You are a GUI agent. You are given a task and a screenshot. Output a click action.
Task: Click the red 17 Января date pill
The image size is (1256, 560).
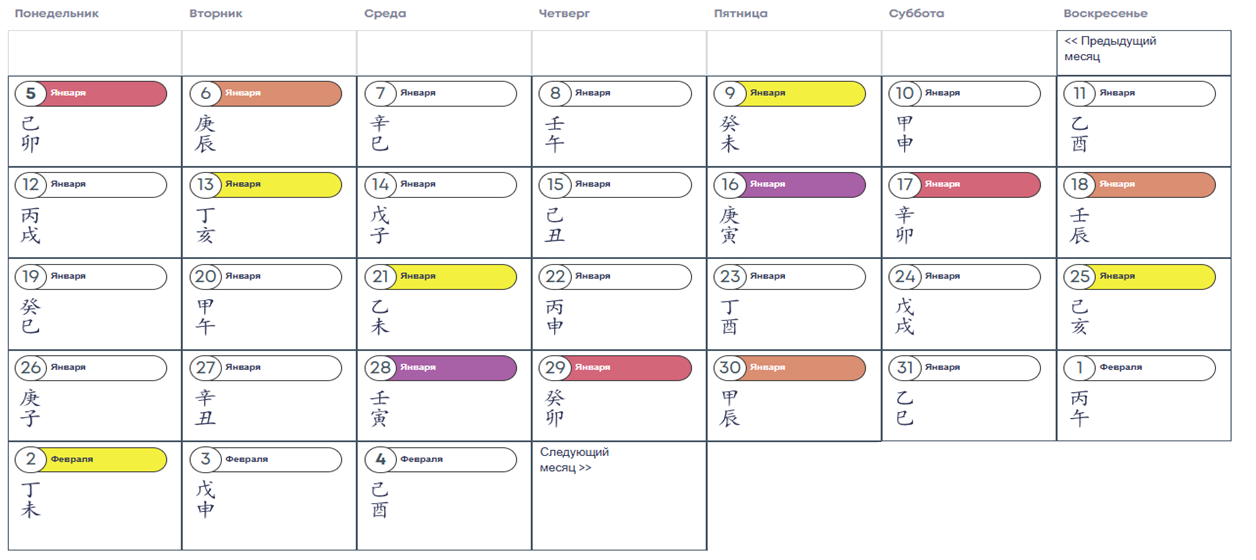coord(965,185)
